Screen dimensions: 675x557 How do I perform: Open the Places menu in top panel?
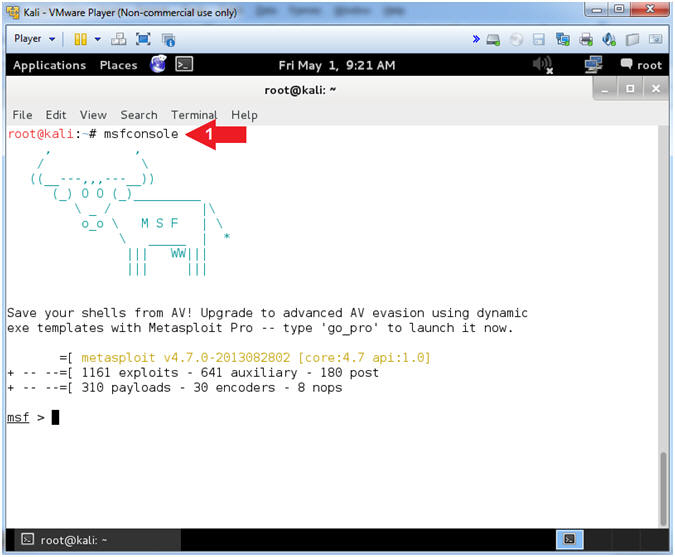click(118, 65)
